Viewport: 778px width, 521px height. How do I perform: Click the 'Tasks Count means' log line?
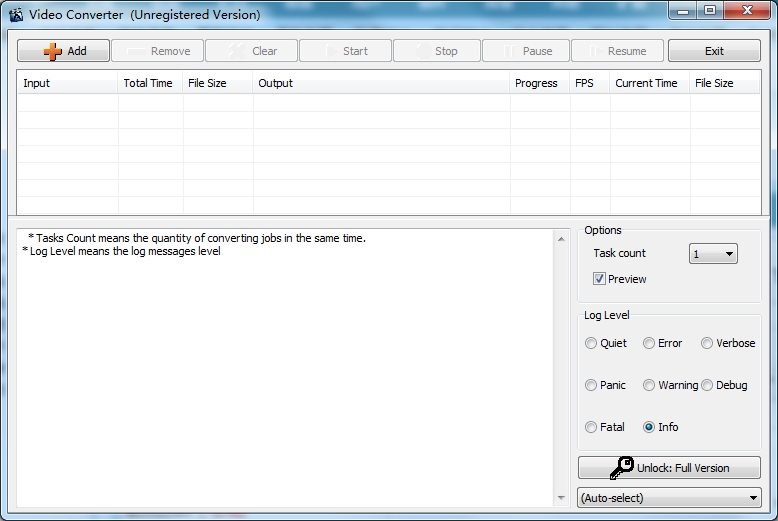[x=197, y=238]
